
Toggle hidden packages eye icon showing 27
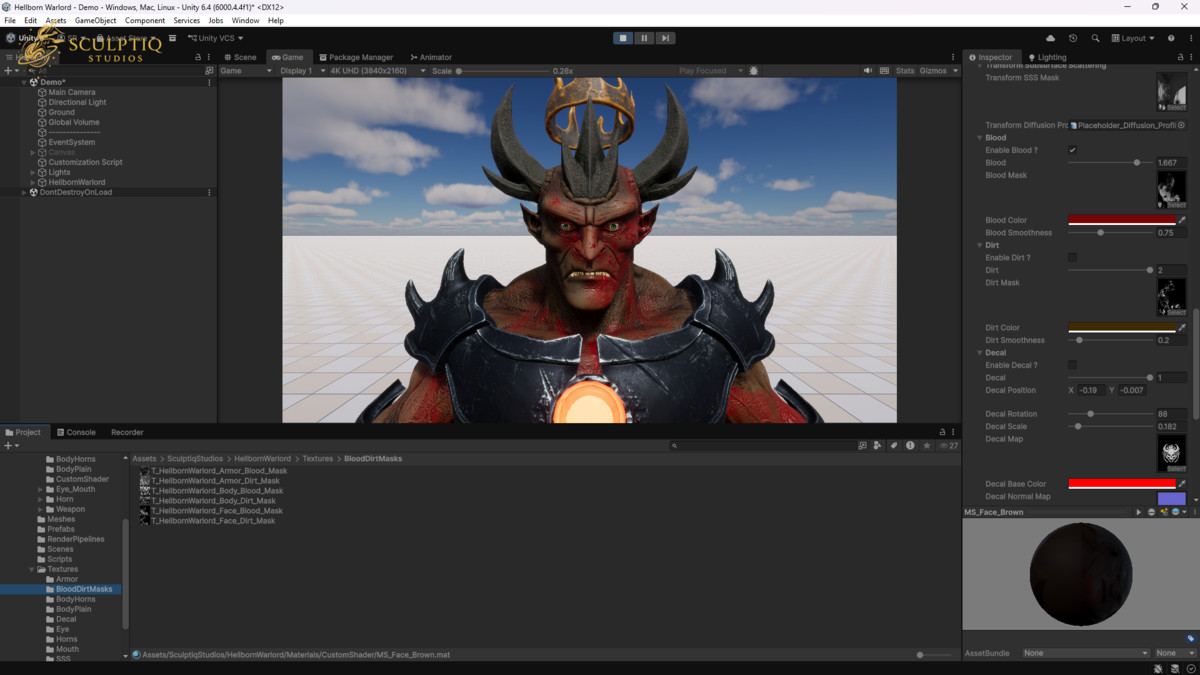948,446
